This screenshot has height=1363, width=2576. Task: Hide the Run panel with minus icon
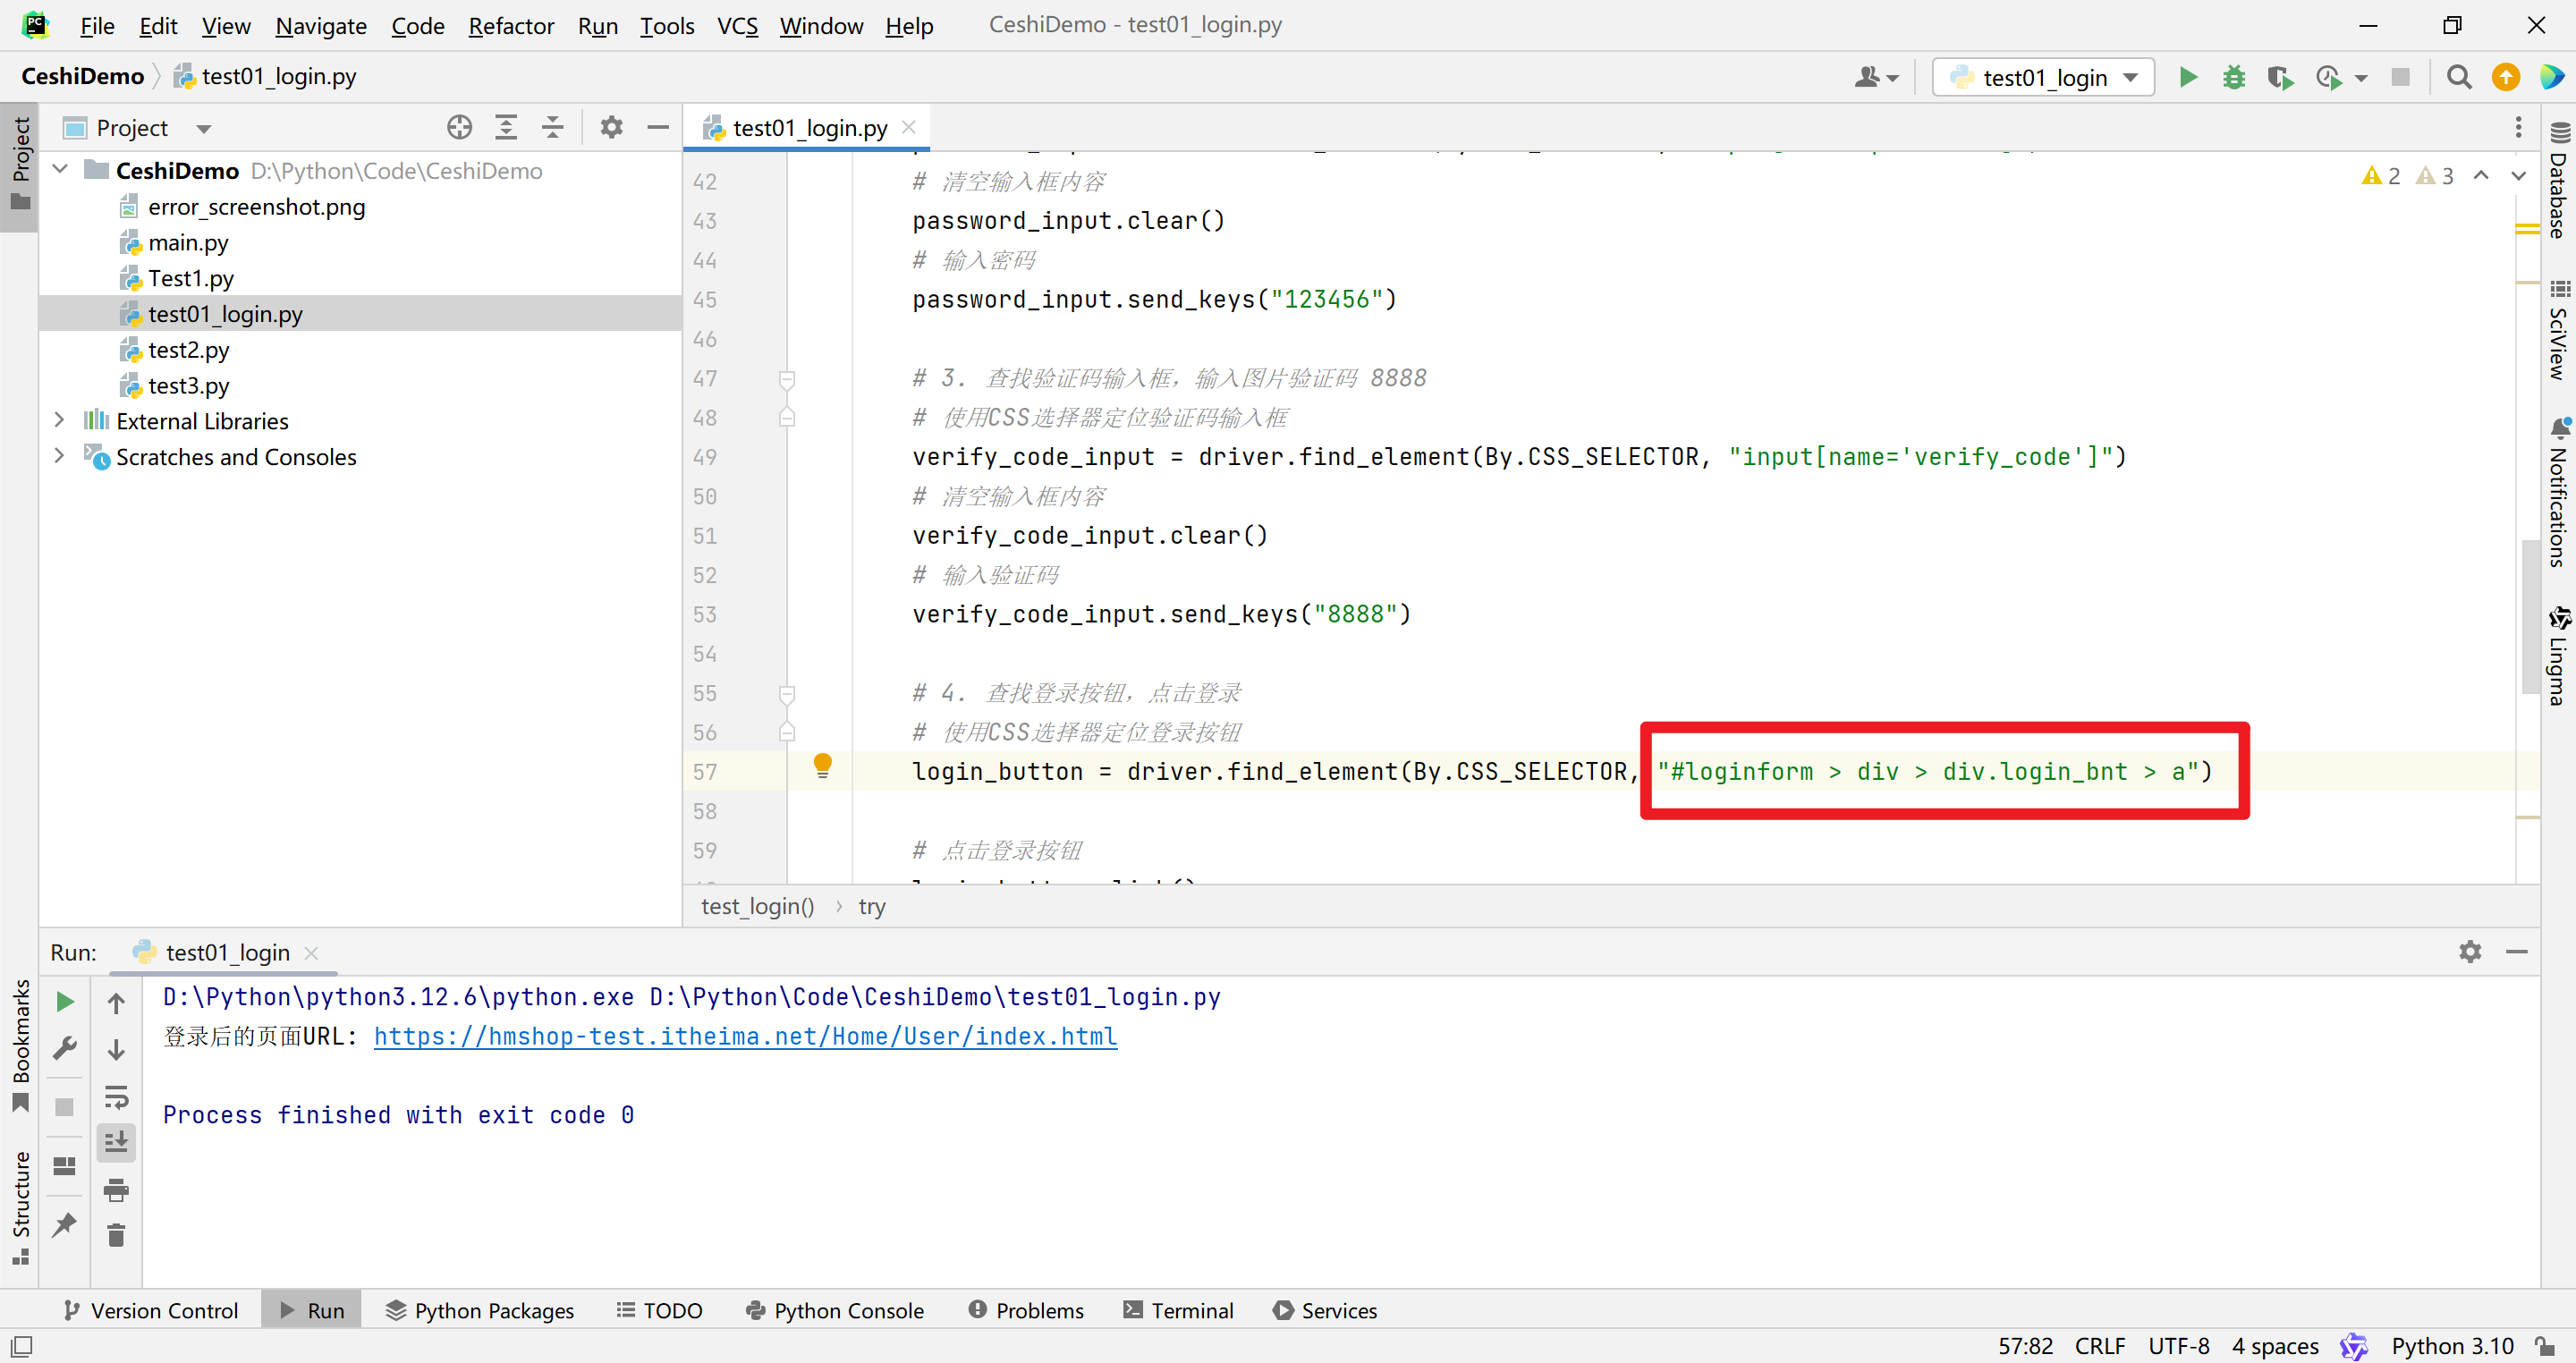[x=2517, y=951]
